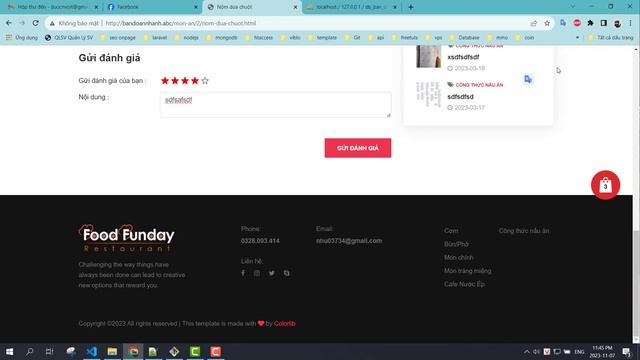
Task: Open a new browser tab
Action: (411, 7)
